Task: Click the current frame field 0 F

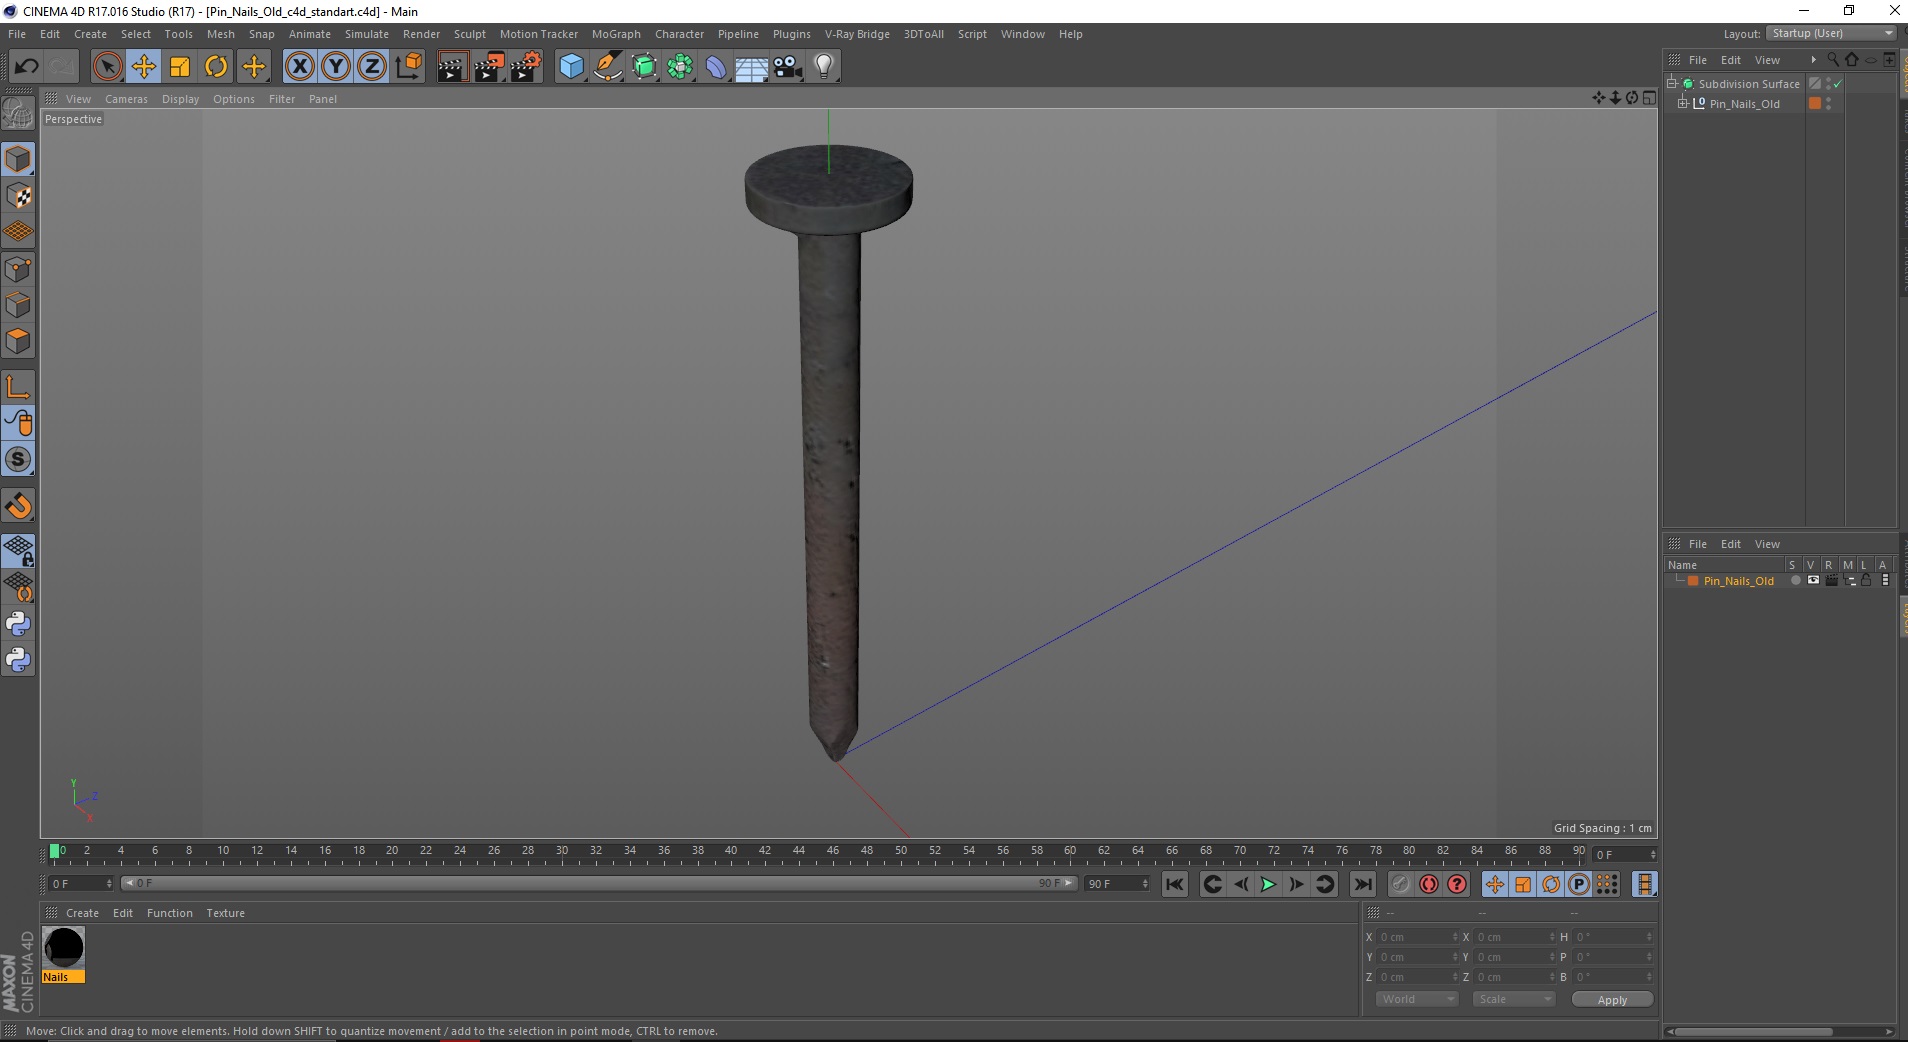Action: pos(81,884)
